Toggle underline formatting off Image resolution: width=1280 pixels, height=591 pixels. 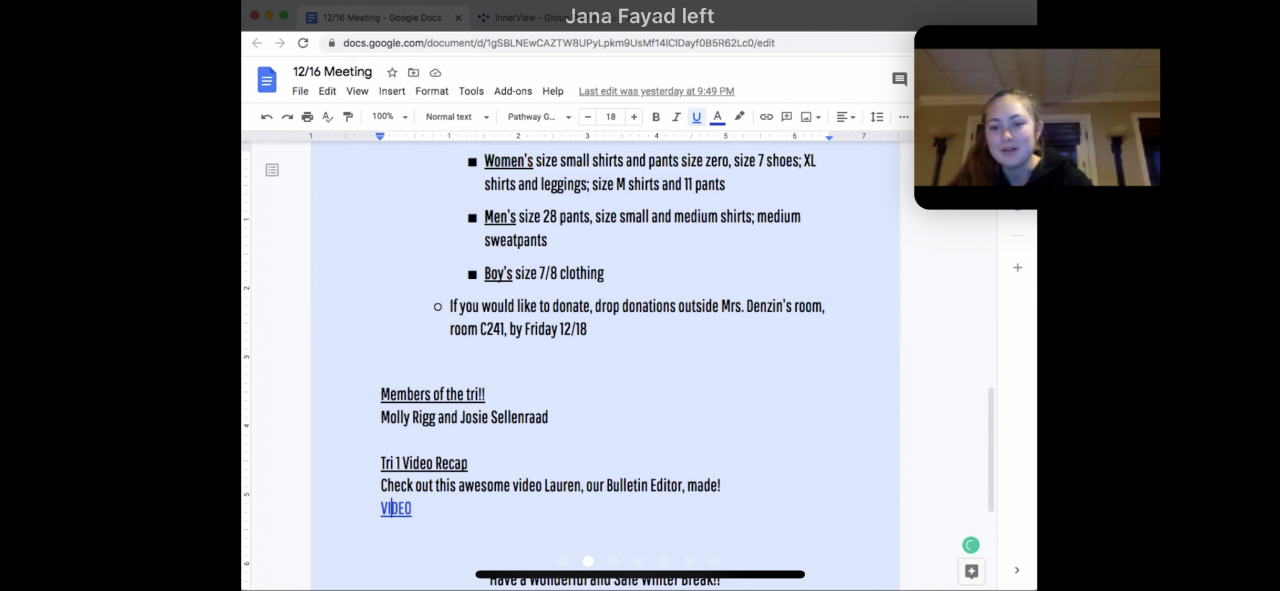coord(697,117)
